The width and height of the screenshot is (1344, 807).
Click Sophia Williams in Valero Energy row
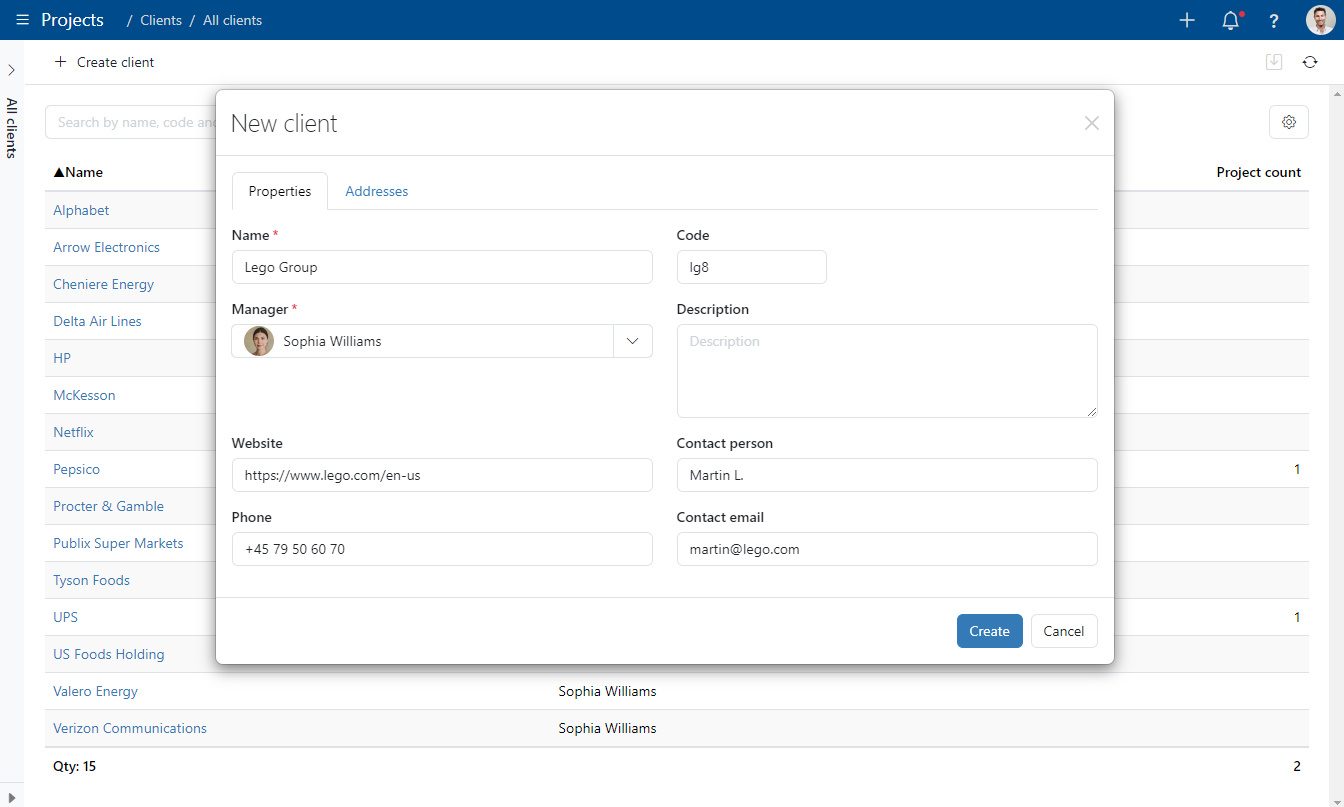(x=607, y=691)
